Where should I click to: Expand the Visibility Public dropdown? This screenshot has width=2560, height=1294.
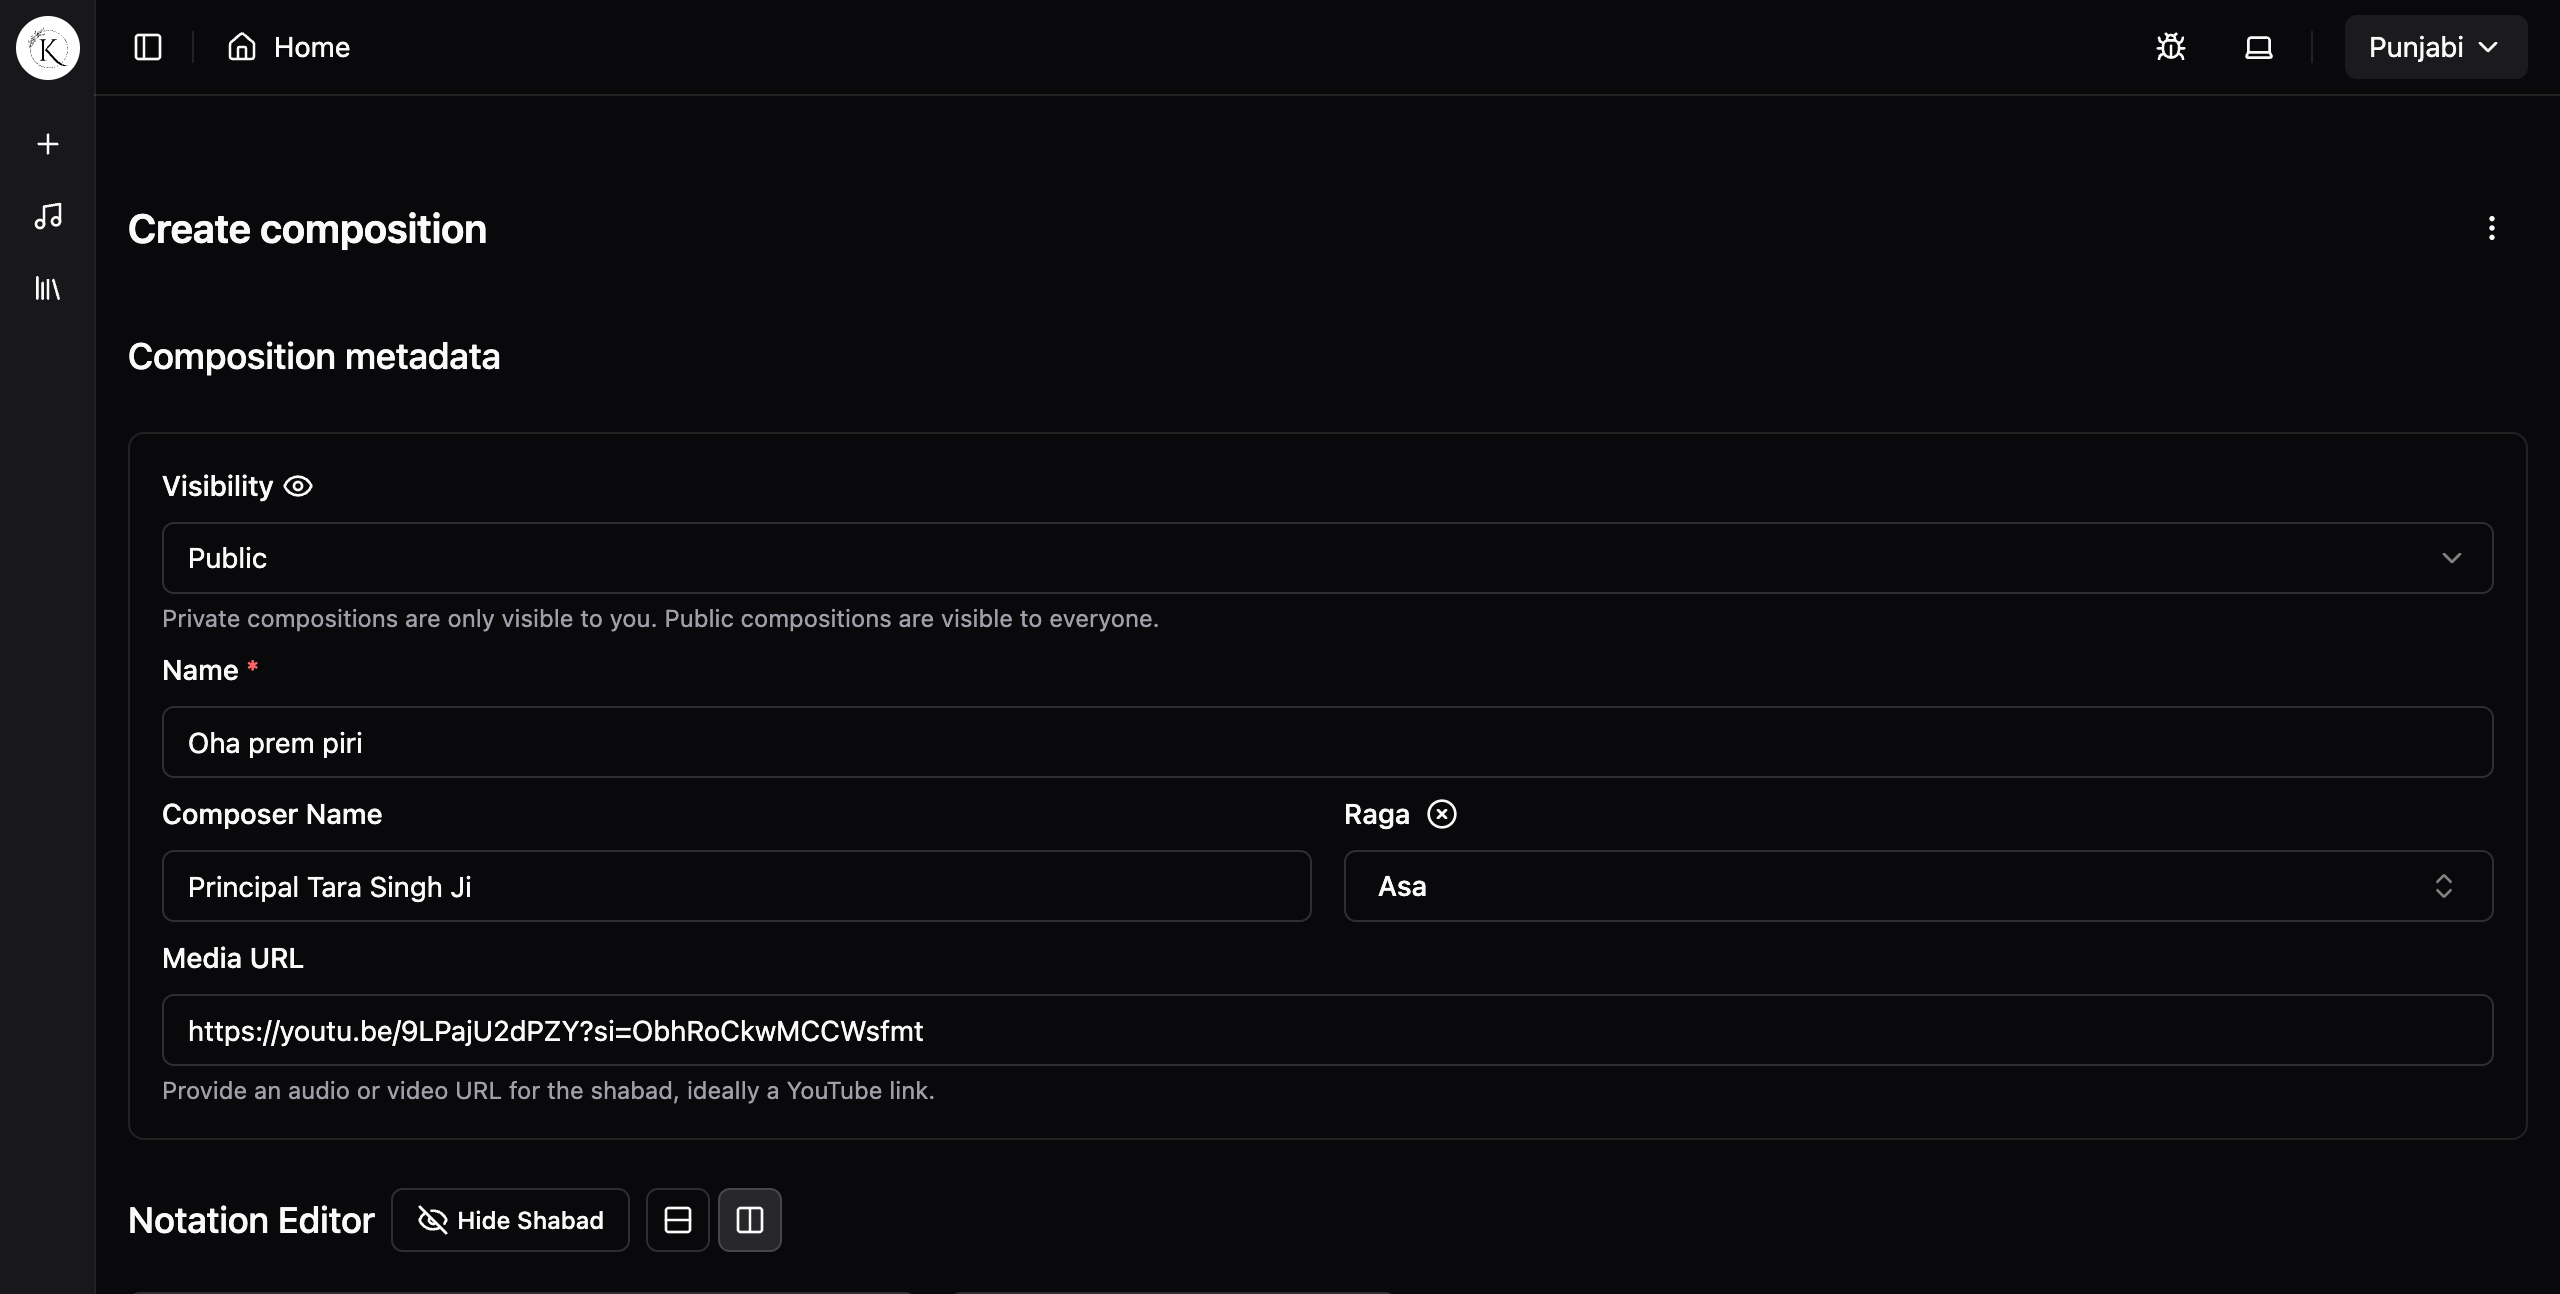click(1327, 558)
